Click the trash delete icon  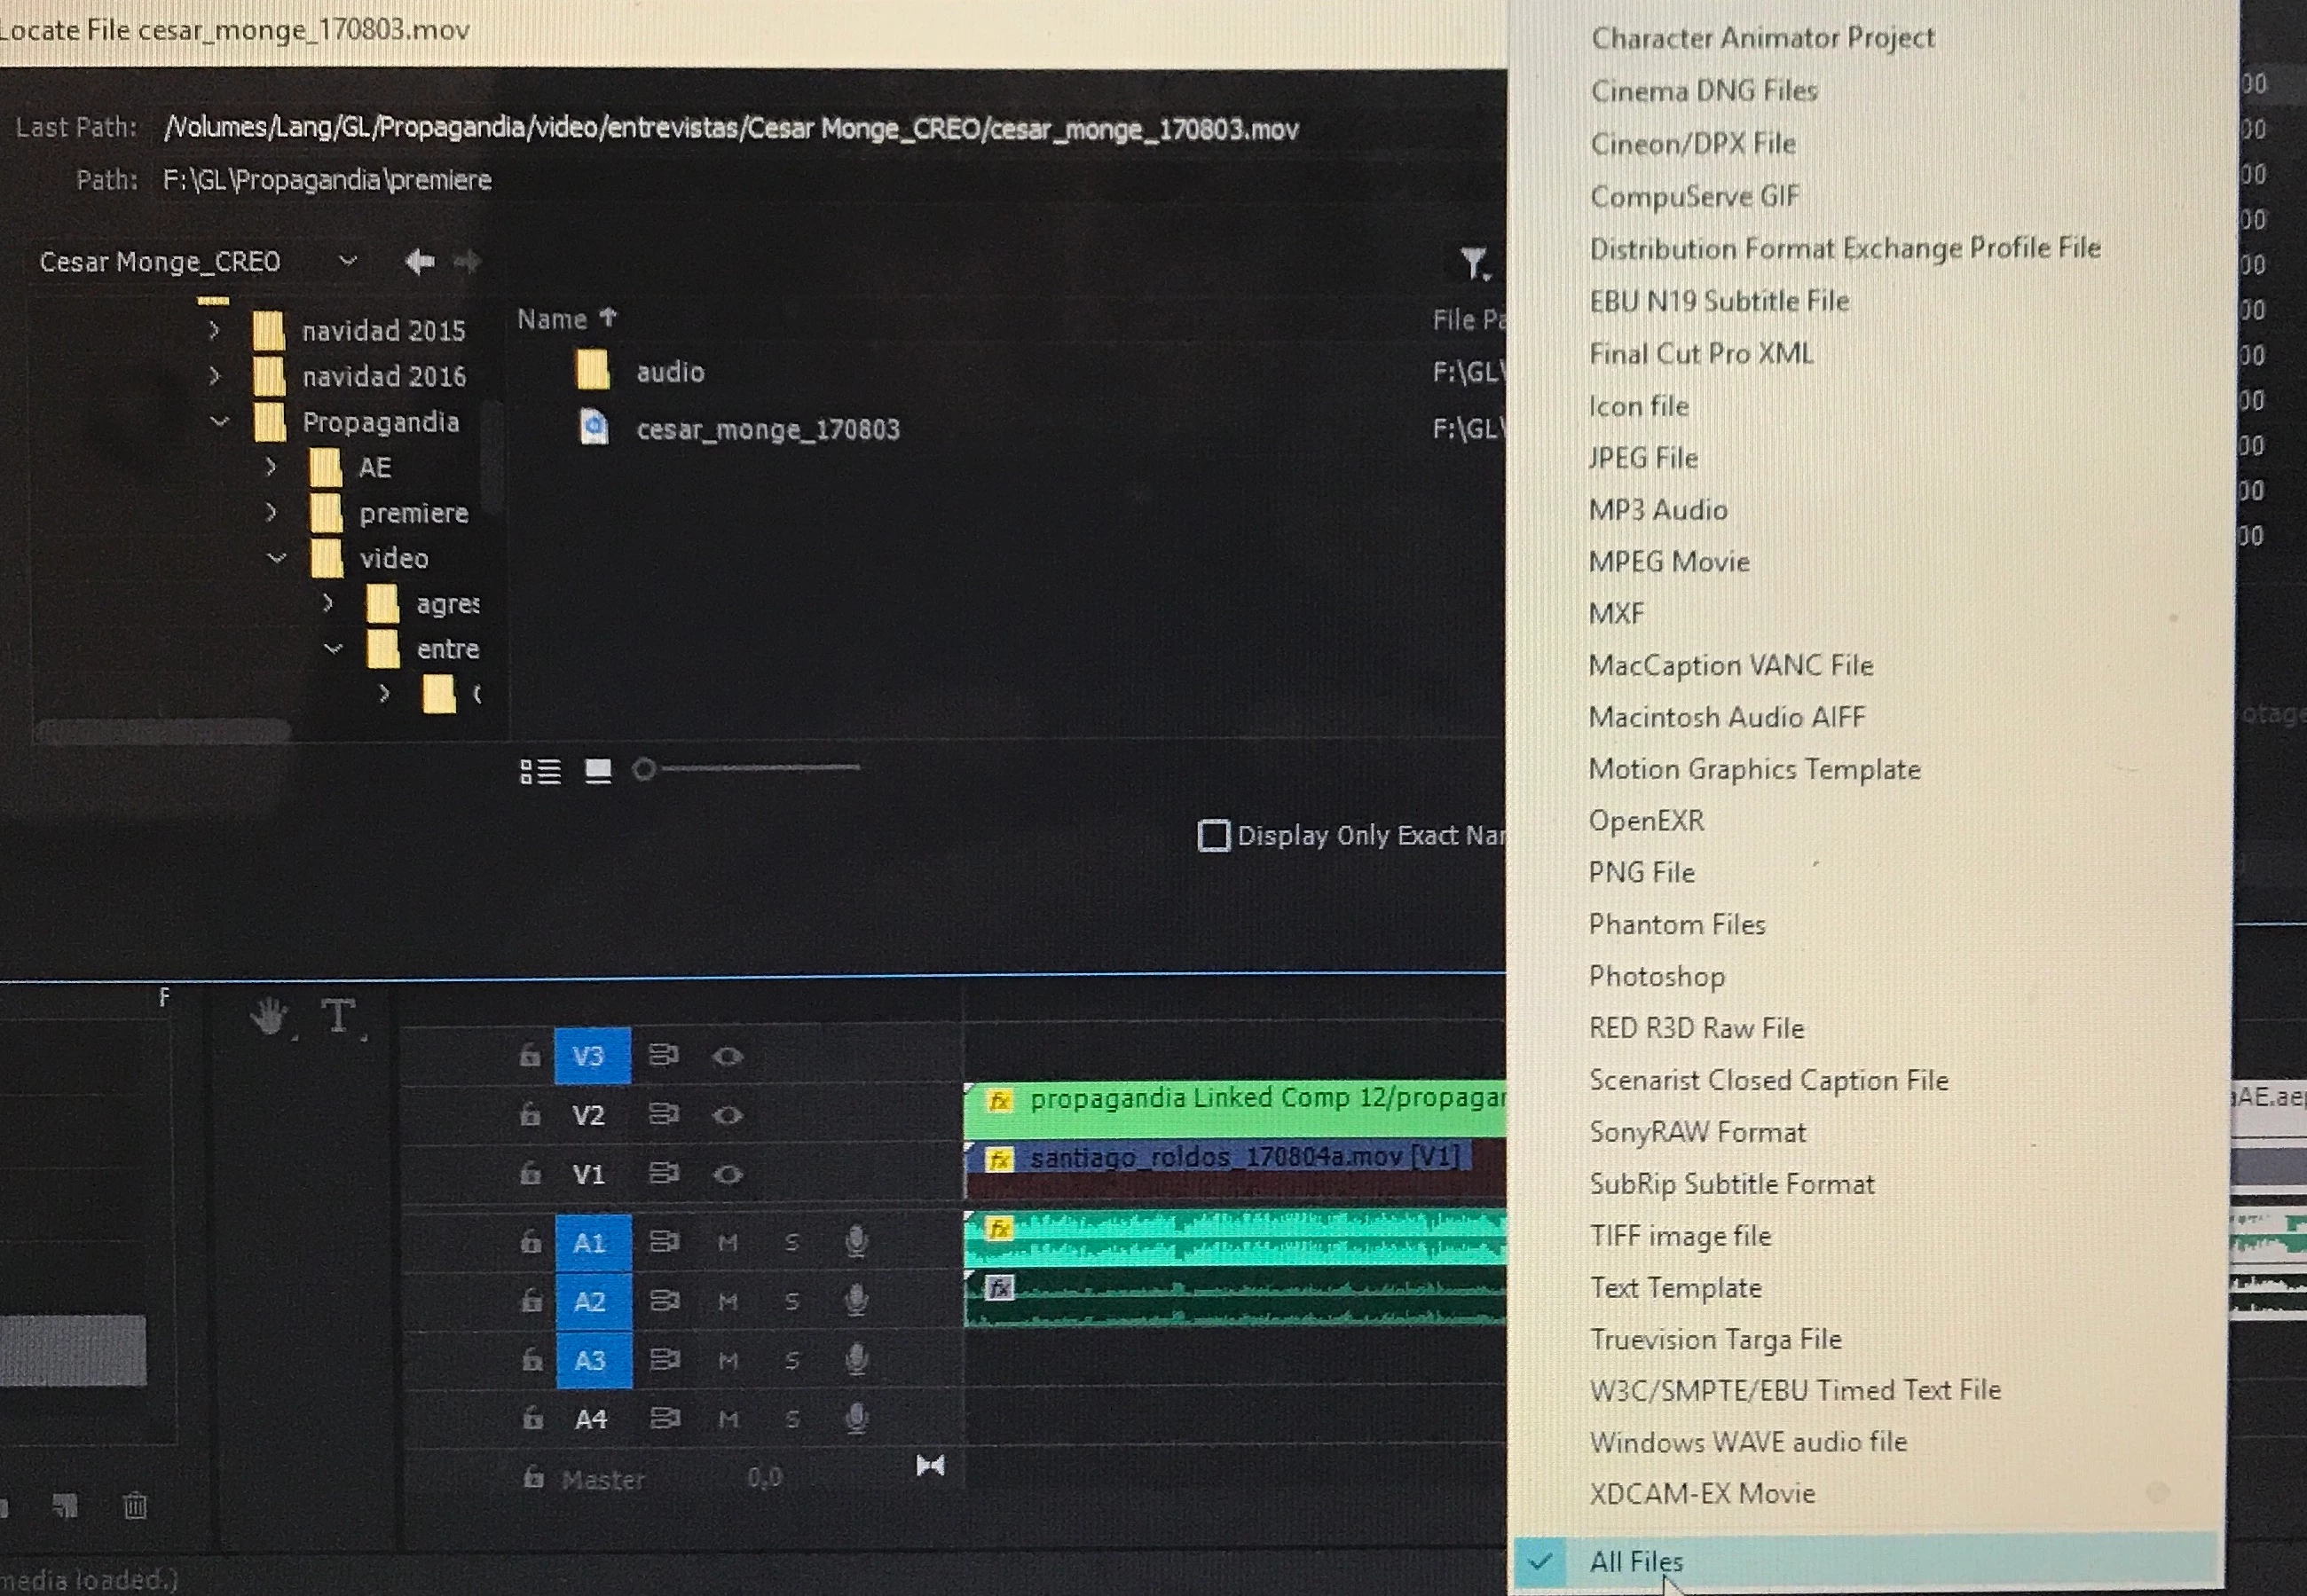(135, 1505)
